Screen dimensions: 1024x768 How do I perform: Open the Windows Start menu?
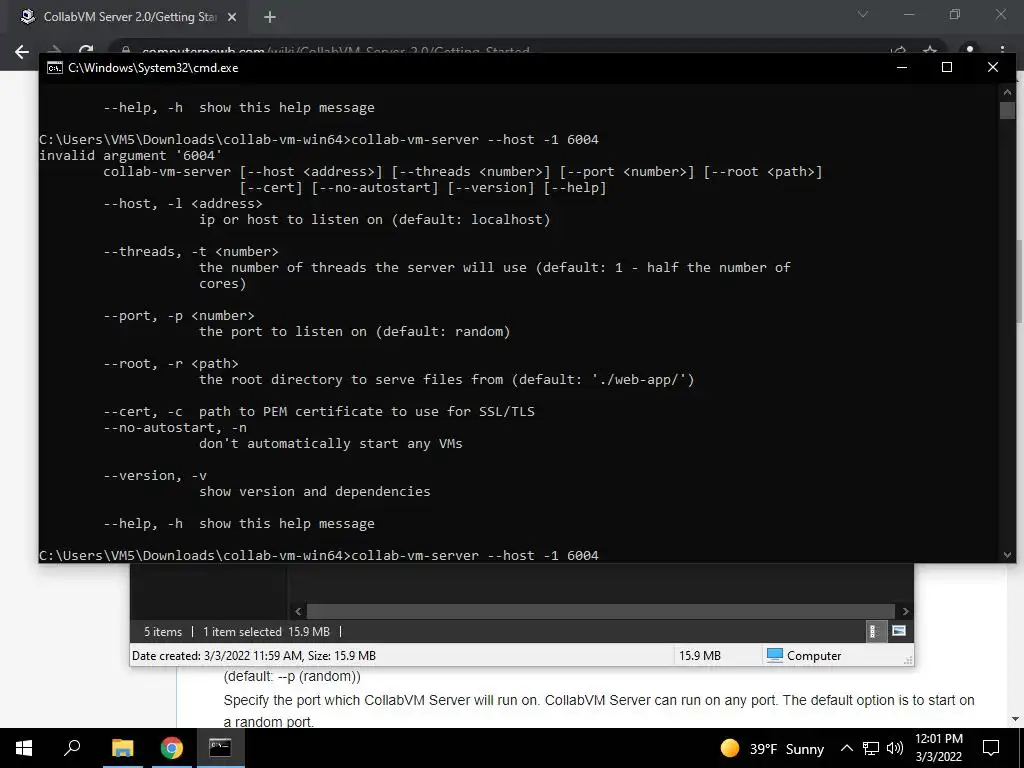(24, 748)
